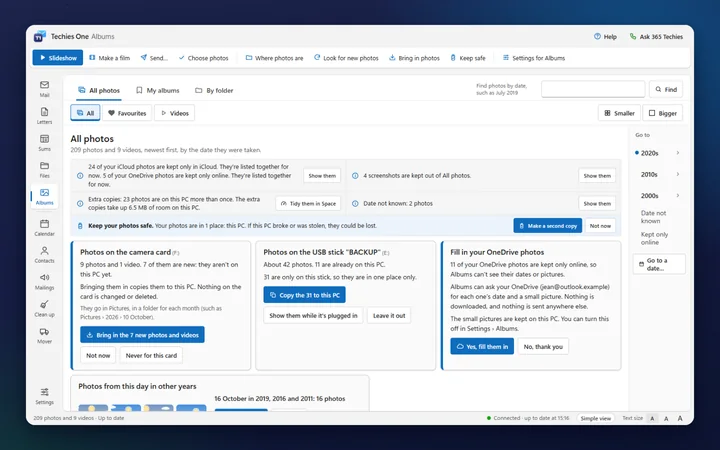The height and width of the screenshot is (450, 720).
Task: Switch to the By folder tab
Action: 214,90
